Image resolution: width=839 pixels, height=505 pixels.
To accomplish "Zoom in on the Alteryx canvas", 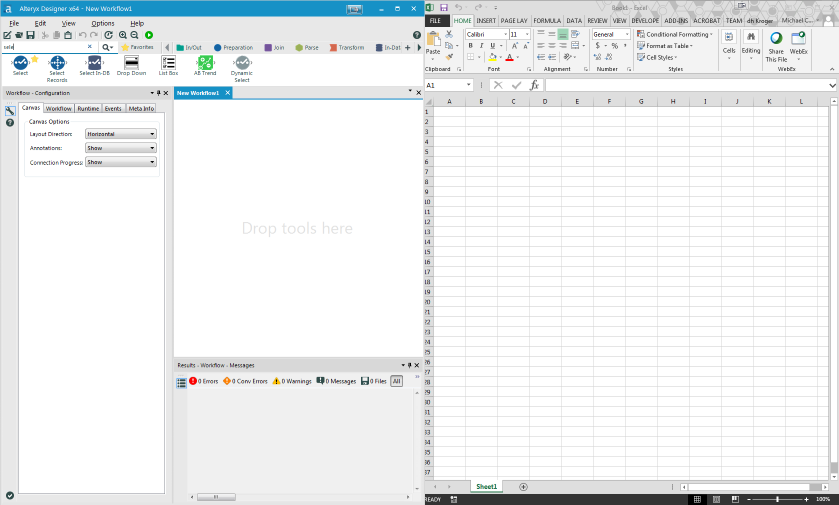I will [x=123, y=35].
